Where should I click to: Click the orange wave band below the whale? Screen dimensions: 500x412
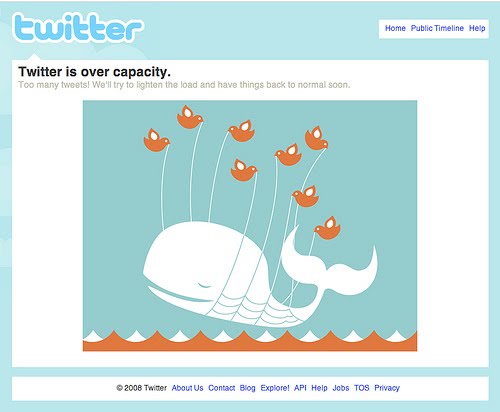[250, 342]
